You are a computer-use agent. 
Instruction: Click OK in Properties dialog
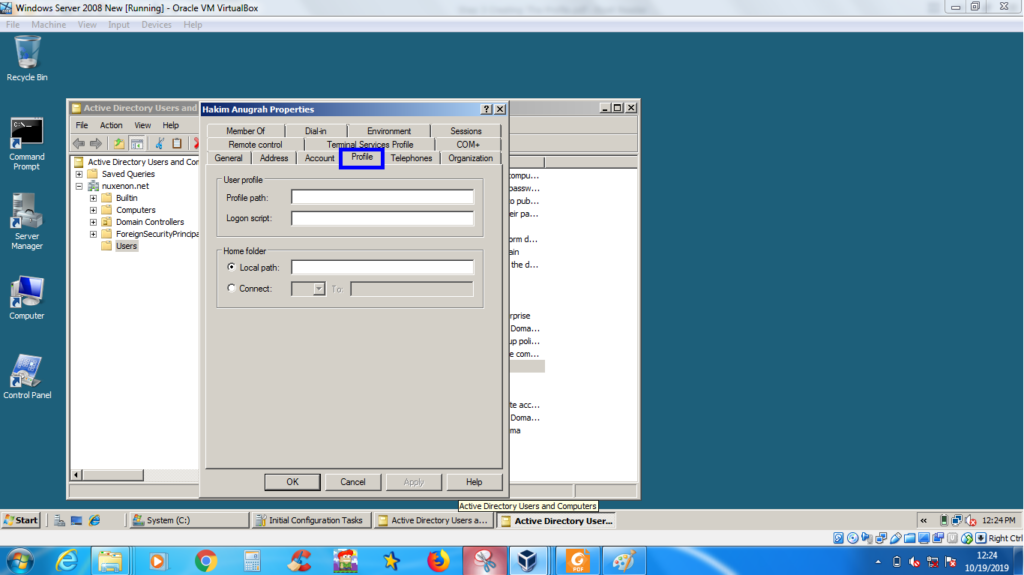[x=292, y=482]
